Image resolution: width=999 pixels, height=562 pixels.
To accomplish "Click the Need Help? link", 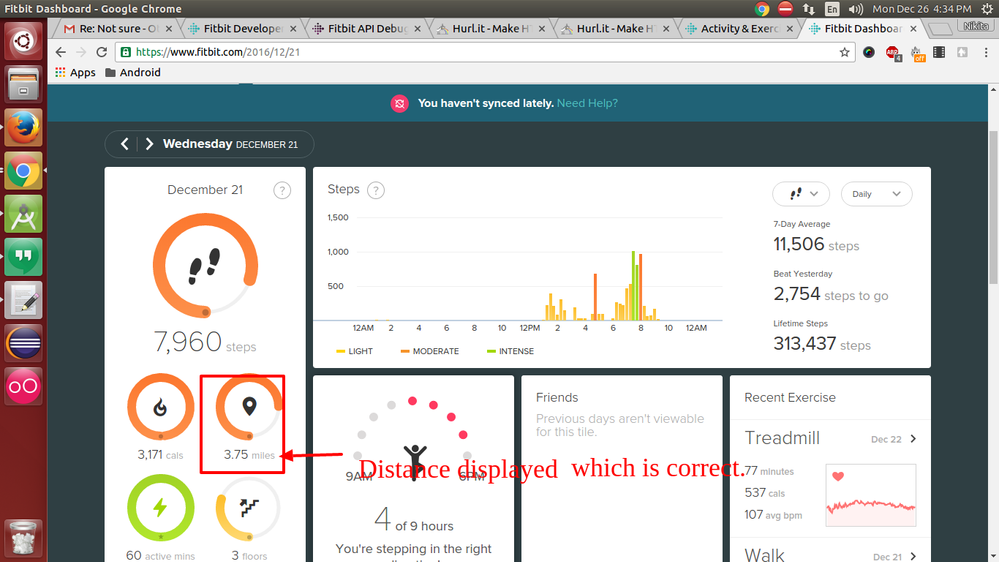I will click(x=587, y=103).
